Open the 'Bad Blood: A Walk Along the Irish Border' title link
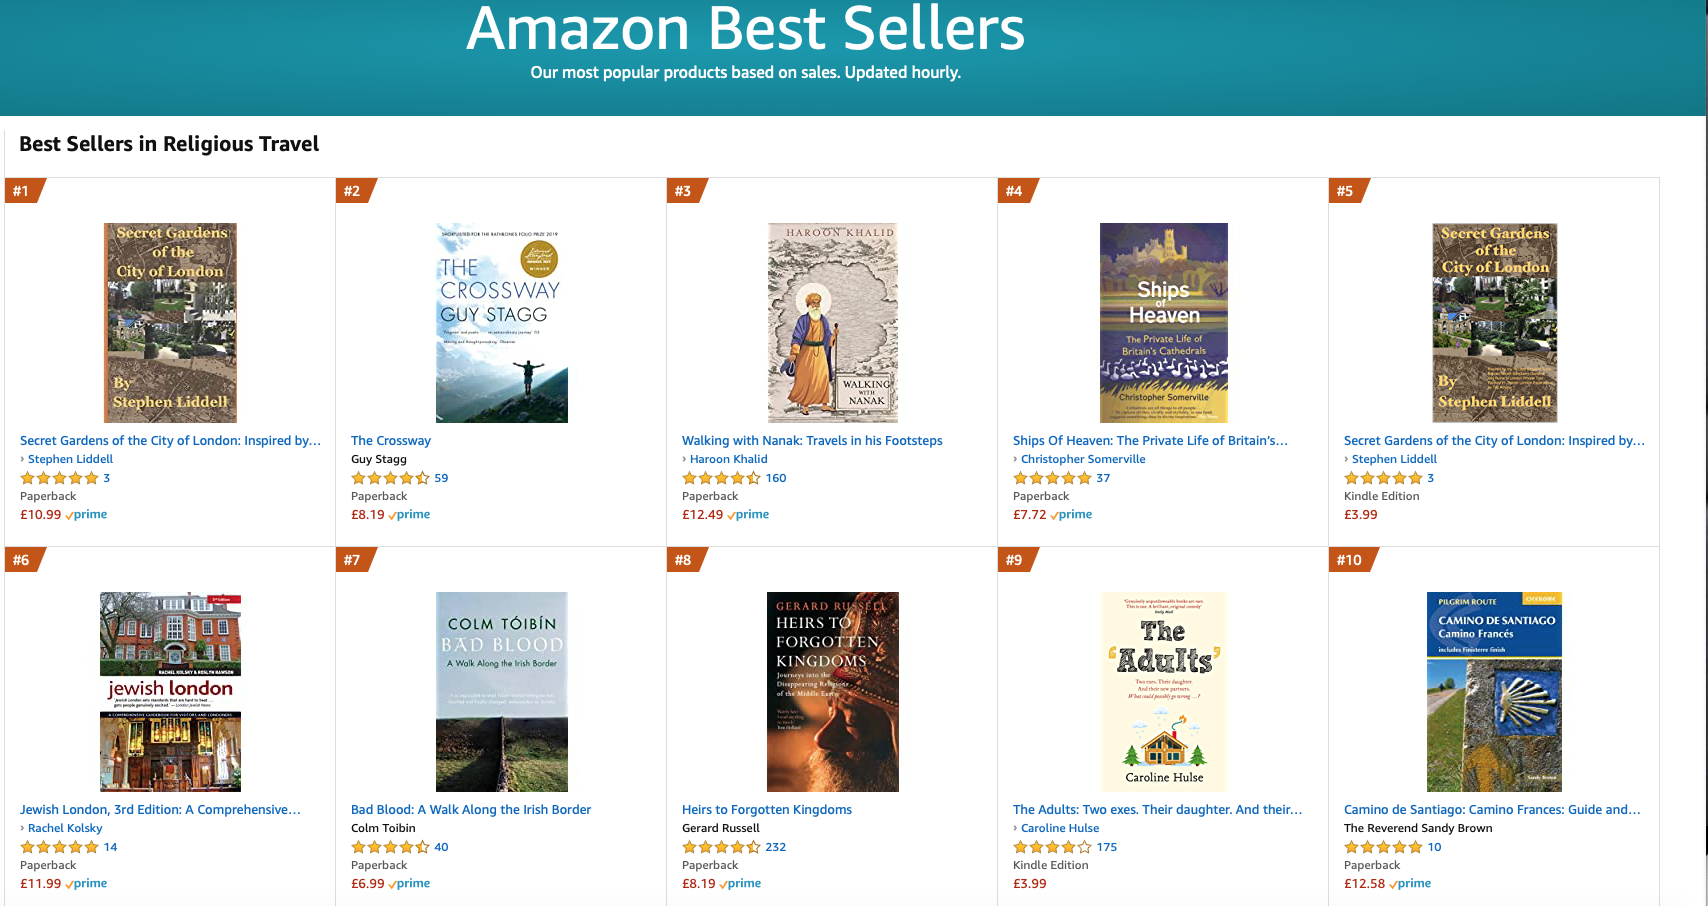Viewport: 1708px width, 906px height. [471, 810]
